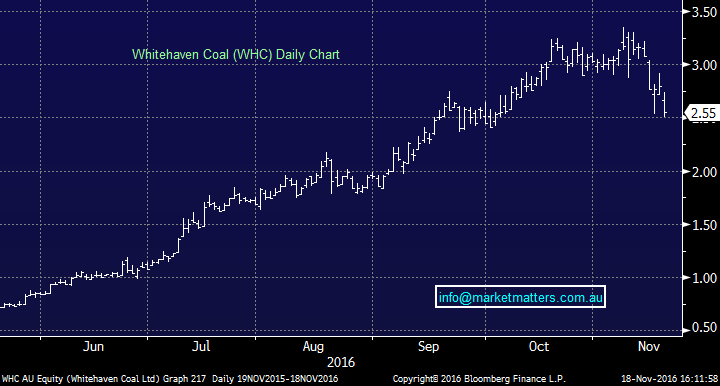720x386 pixels.
Task: Click the 2016 year label
Action: tap(341, 363)
